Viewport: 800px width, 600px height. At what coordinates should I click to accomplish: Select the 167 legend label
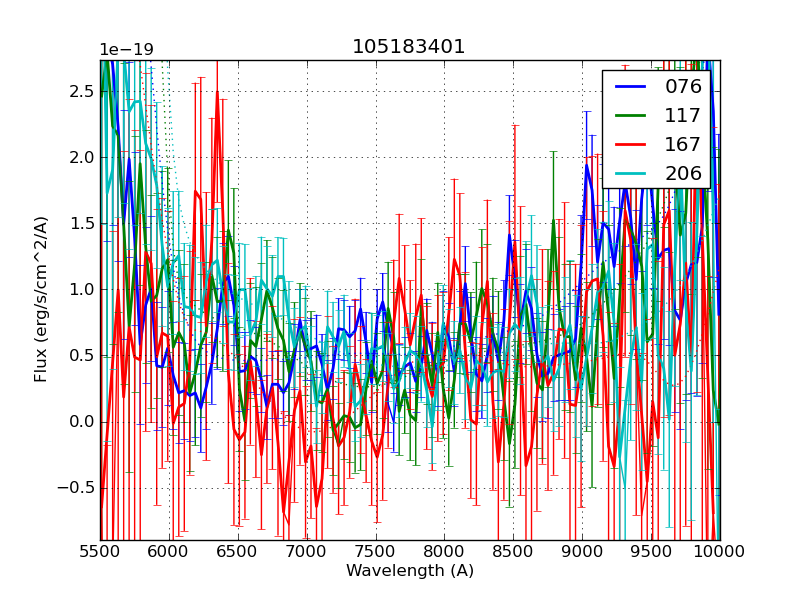coord(683,145)
